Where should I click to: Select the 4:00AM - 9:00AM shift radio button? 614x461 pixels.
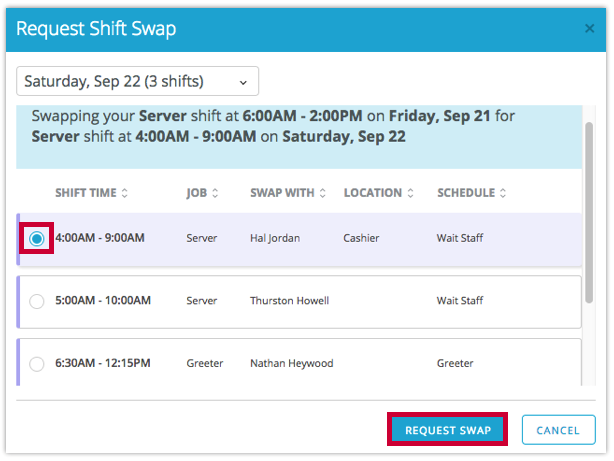click(37, 239)
